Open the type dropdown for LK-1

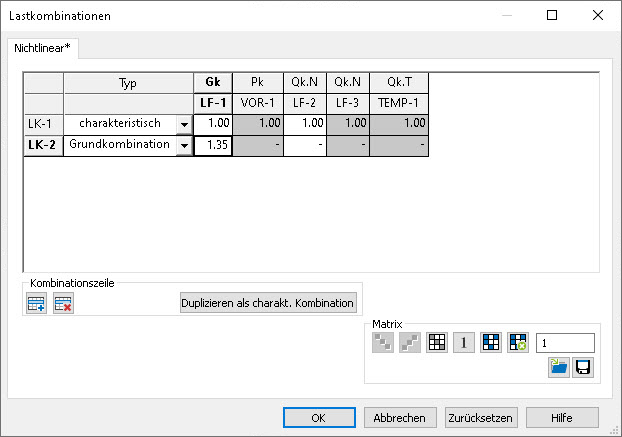pyautogui.click(x=183, y=124)
